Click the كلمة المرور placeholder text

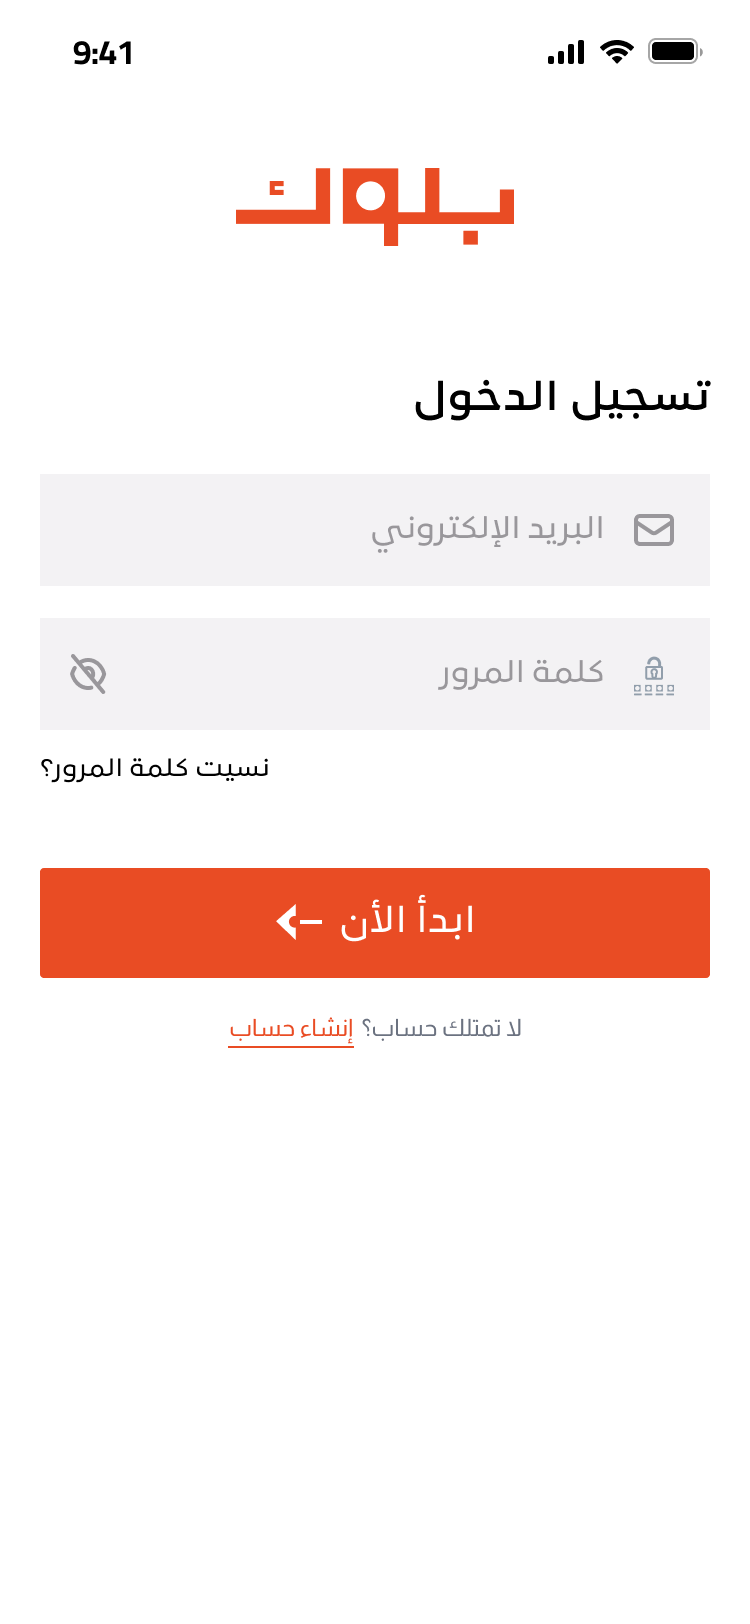click(521, 672)
